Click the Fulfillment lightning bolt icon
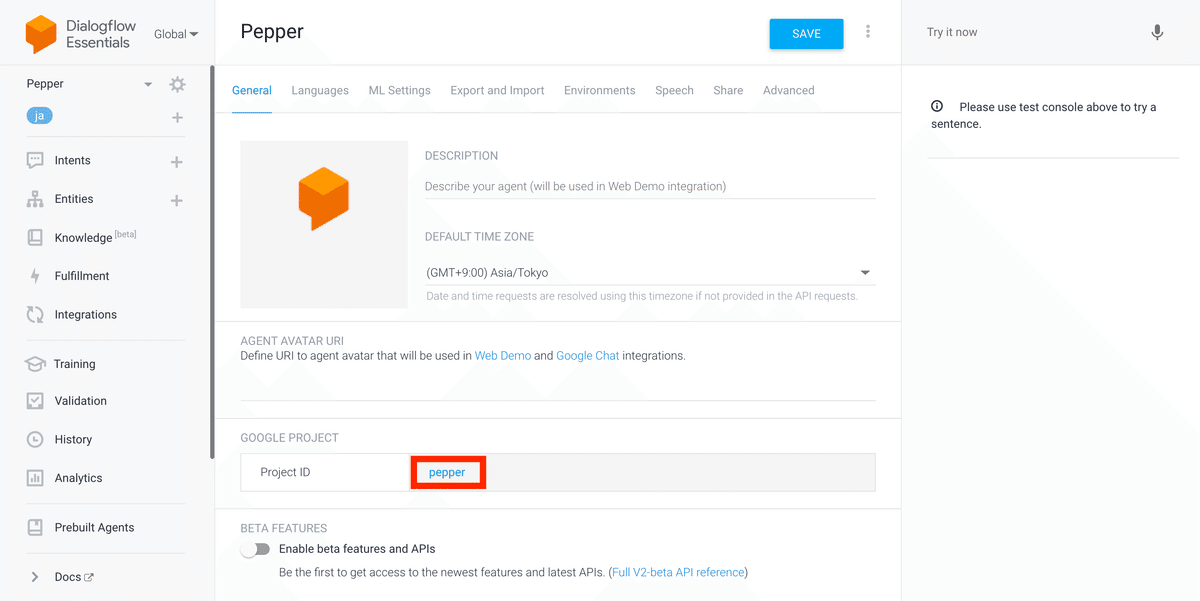Viewport: 1200px width, 601px height. [x=35, y=276]
